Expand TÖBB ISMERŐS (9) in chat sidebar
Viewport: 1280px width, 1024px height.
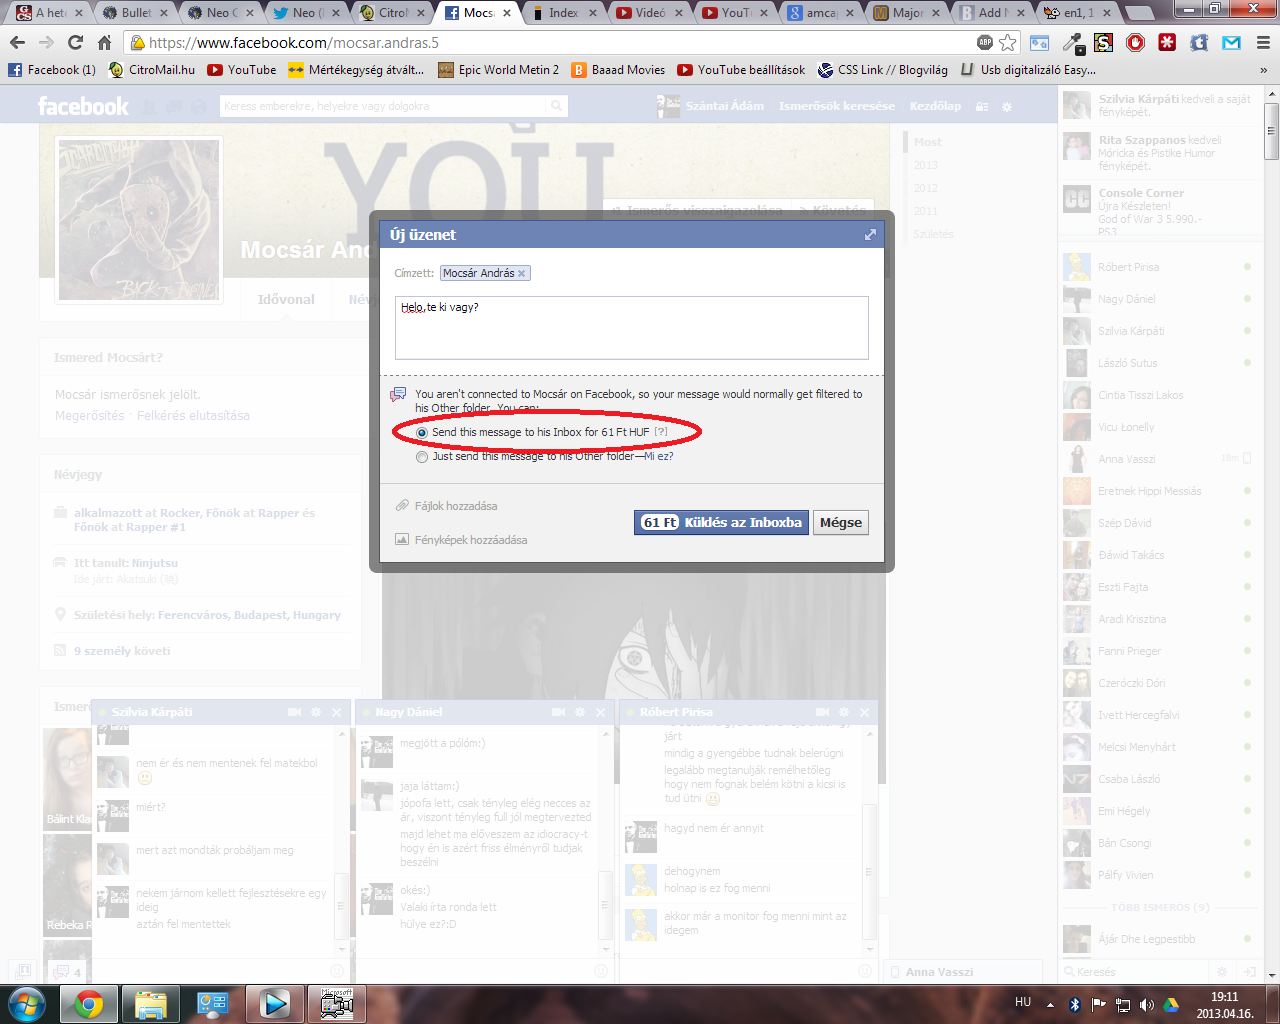1160,908
